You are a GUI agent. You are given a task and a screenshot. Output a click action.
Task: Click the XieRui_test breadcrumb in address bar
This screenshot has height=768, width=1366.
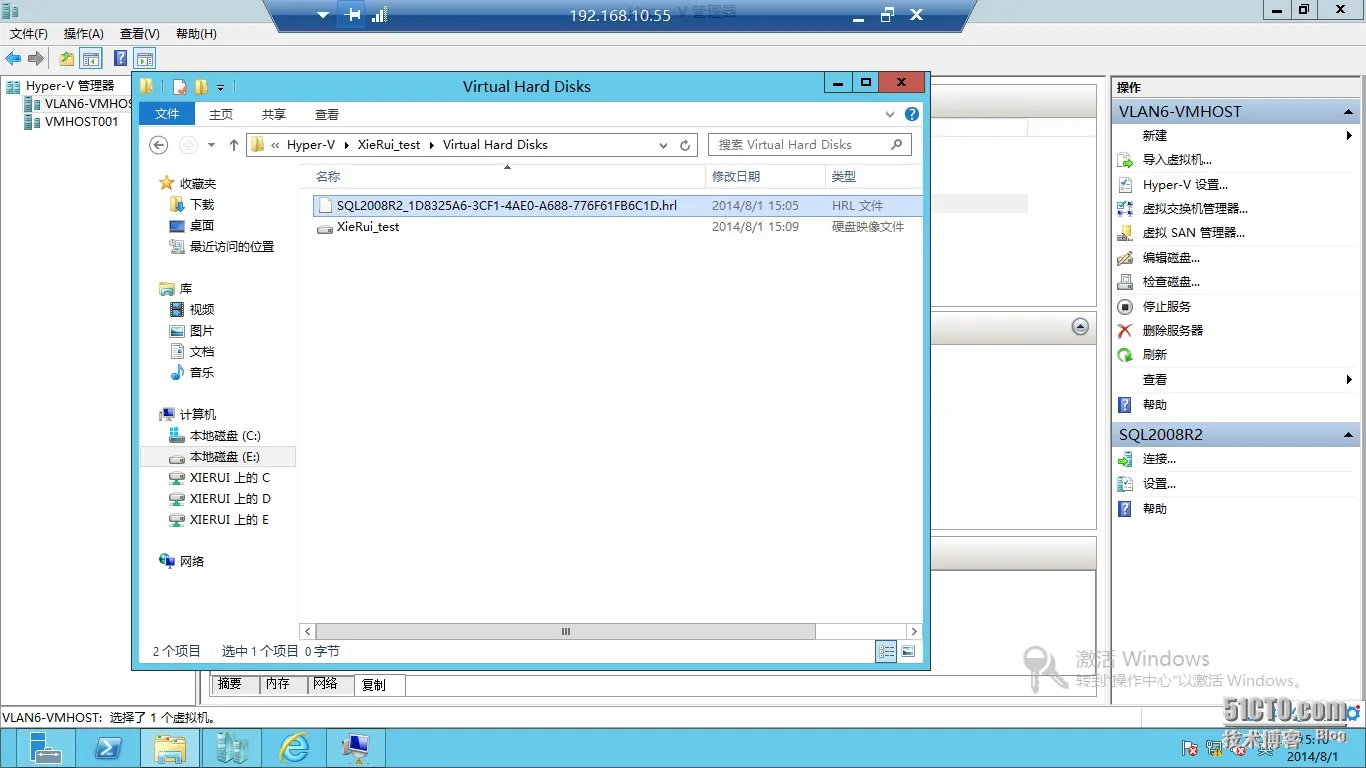[389, 145]
